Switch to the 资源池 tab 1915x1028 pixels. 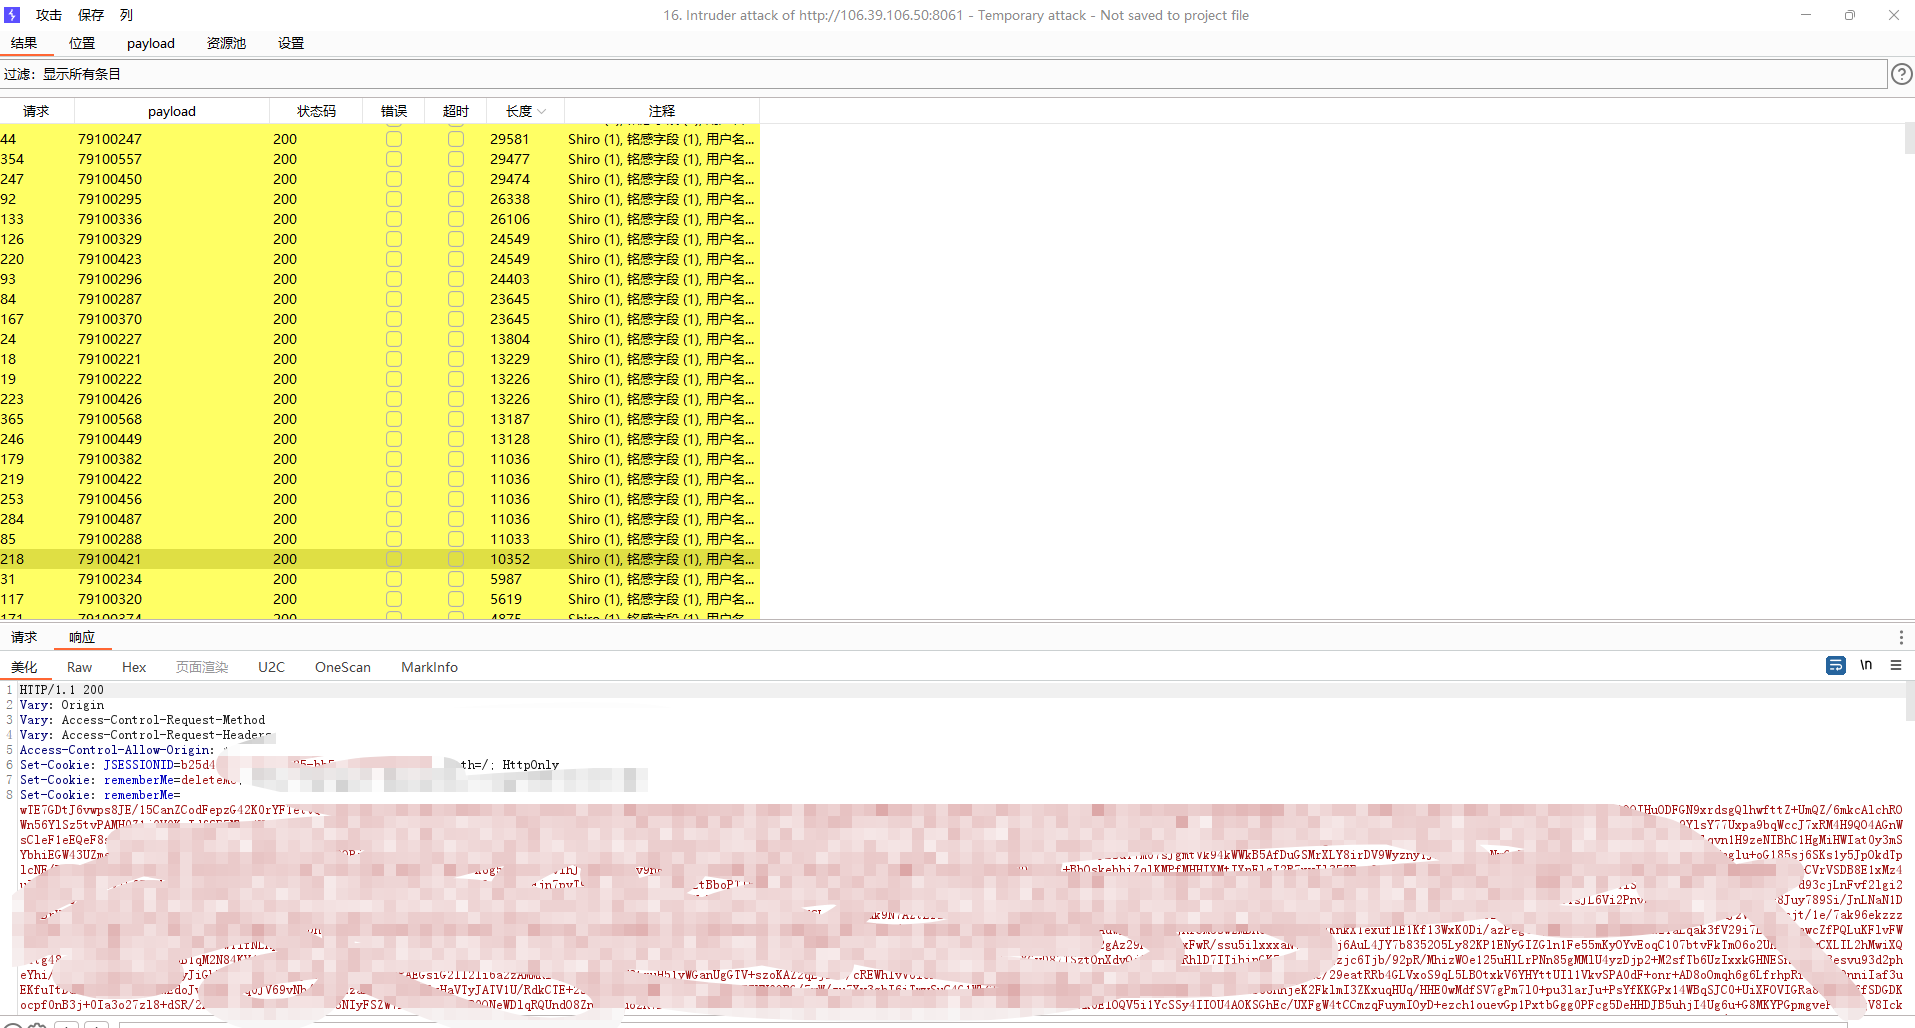226,43
